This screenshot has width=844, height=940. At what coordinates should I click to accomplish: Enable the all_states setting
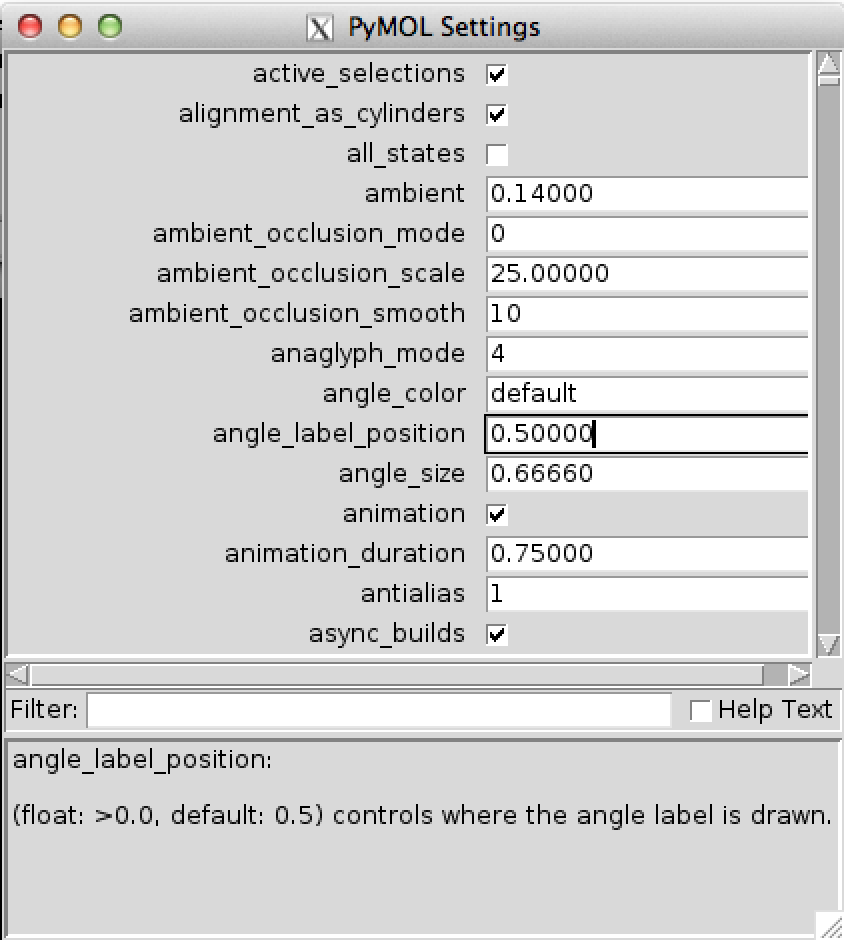click(497, 153)
